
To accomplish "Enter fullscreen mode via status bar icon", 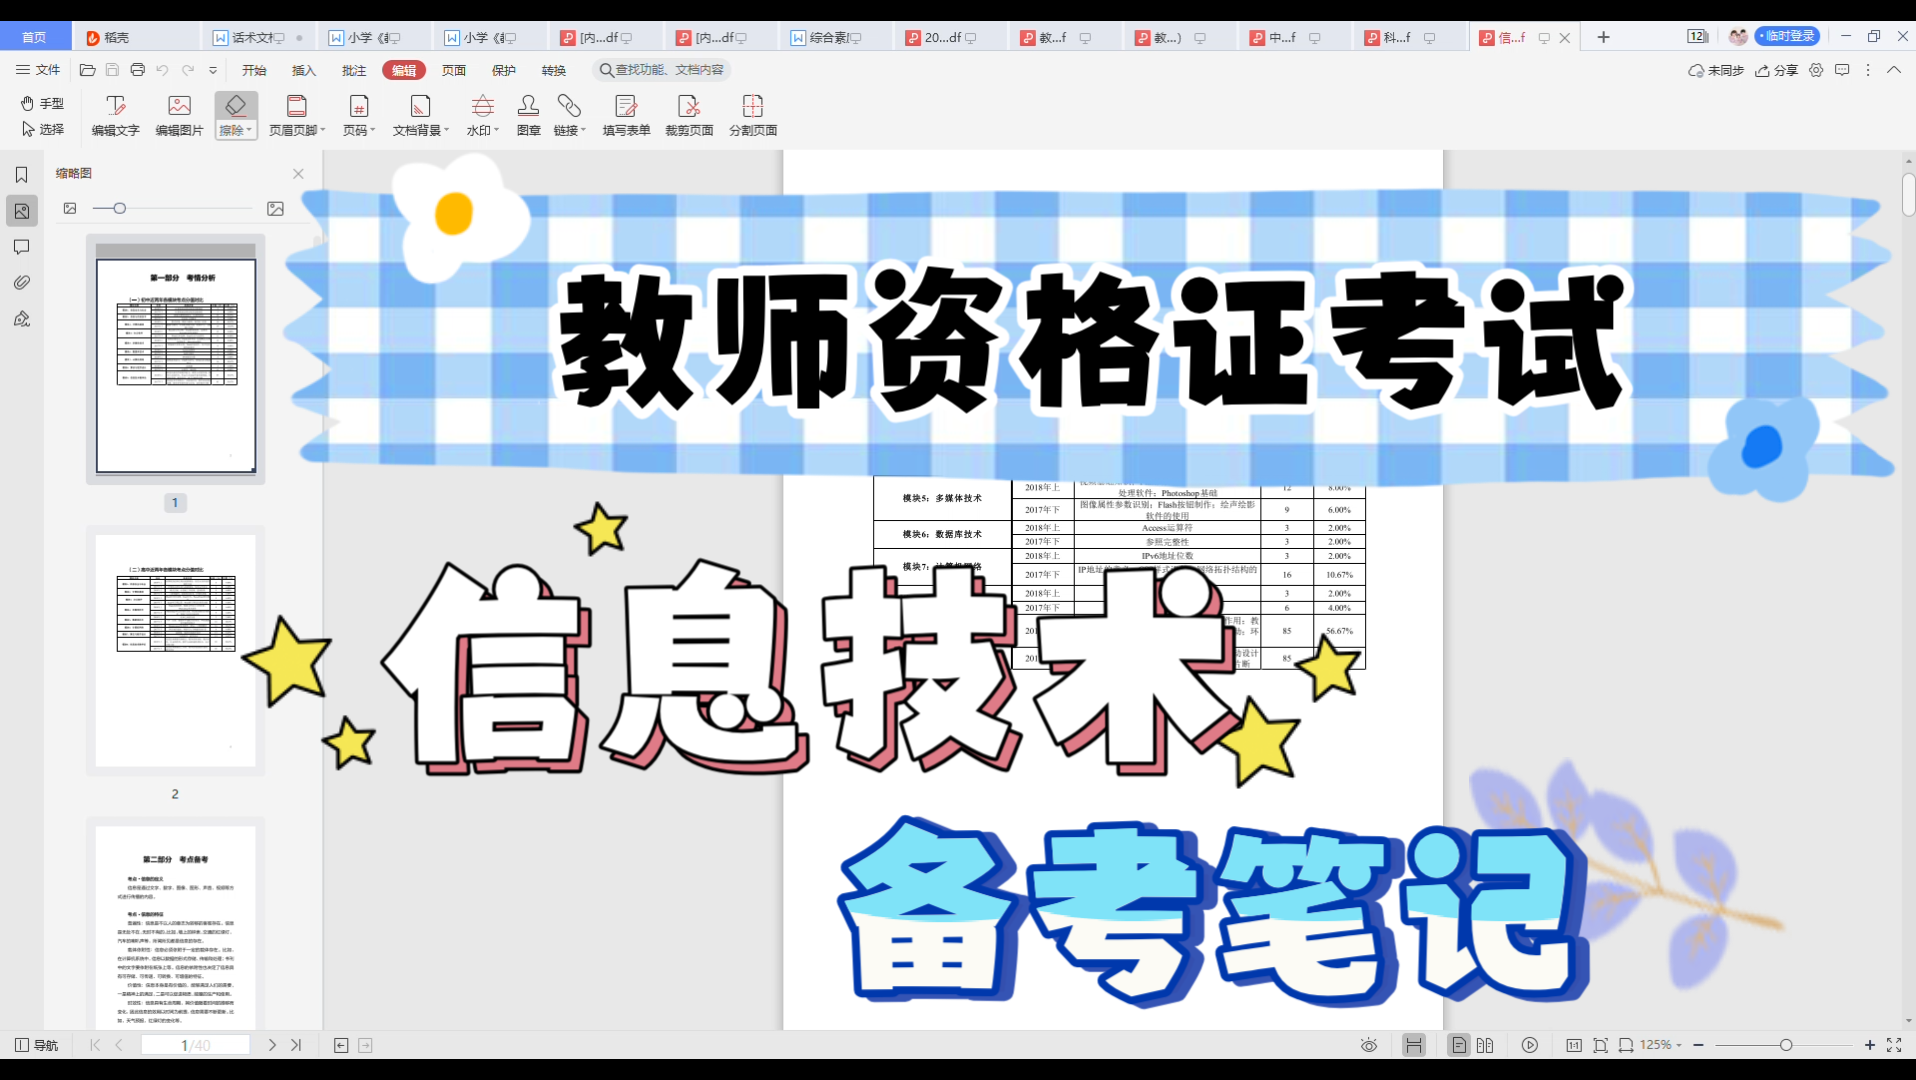I will [x=1894, y=1045].
